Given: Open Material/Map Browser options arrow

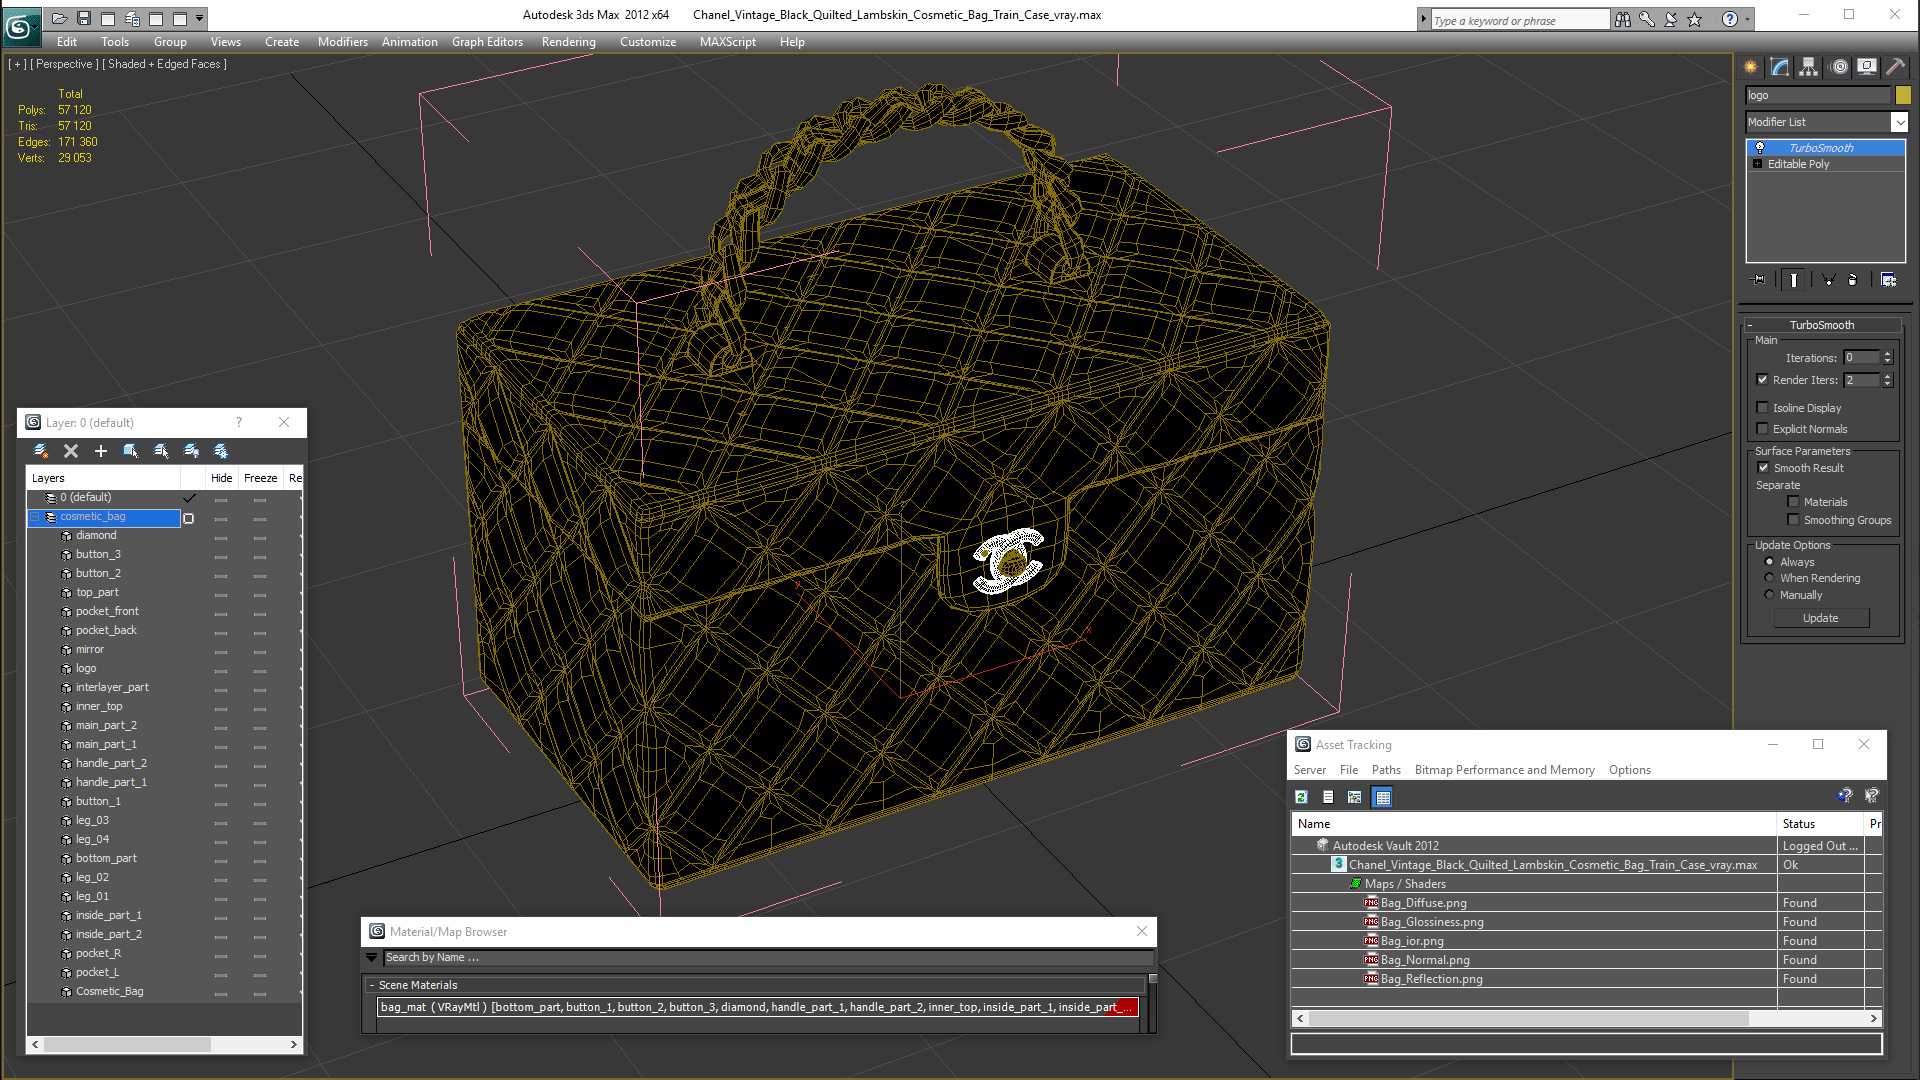Looking at the screenshot, I should 372,957.
